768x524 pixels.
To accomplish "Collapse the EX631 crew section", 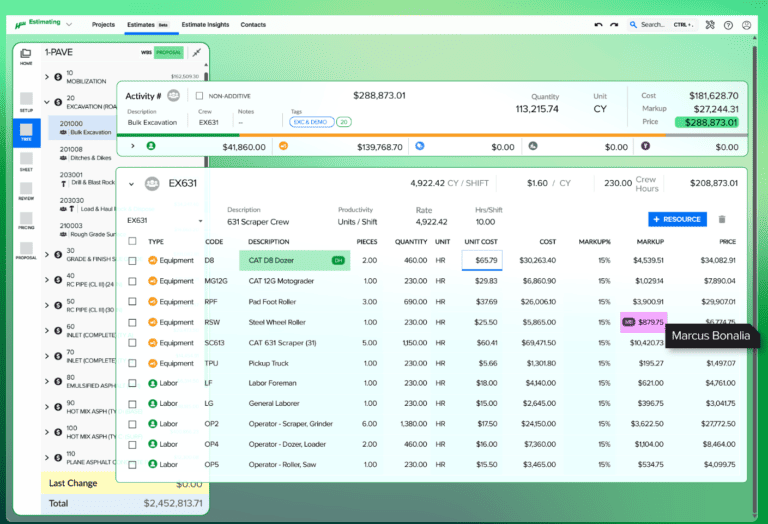I will (132, 184).
